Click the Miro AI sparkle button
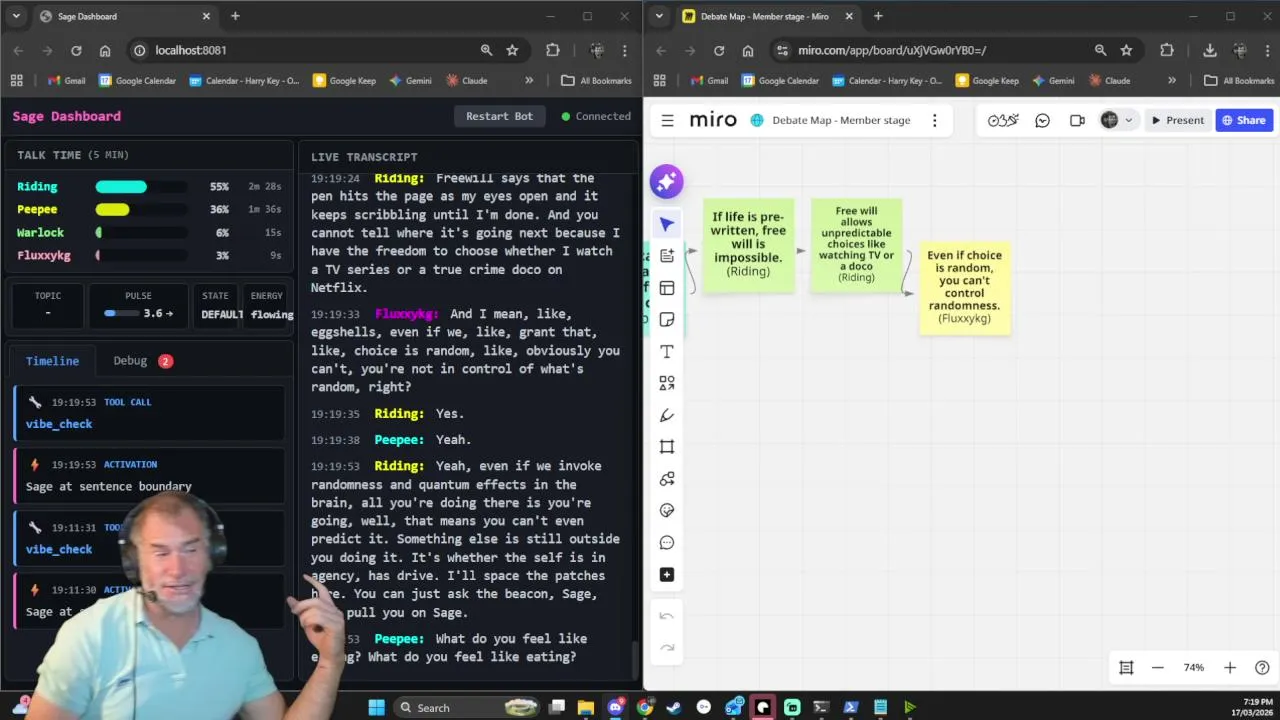 pyautogui.click(x=666, y=181)
